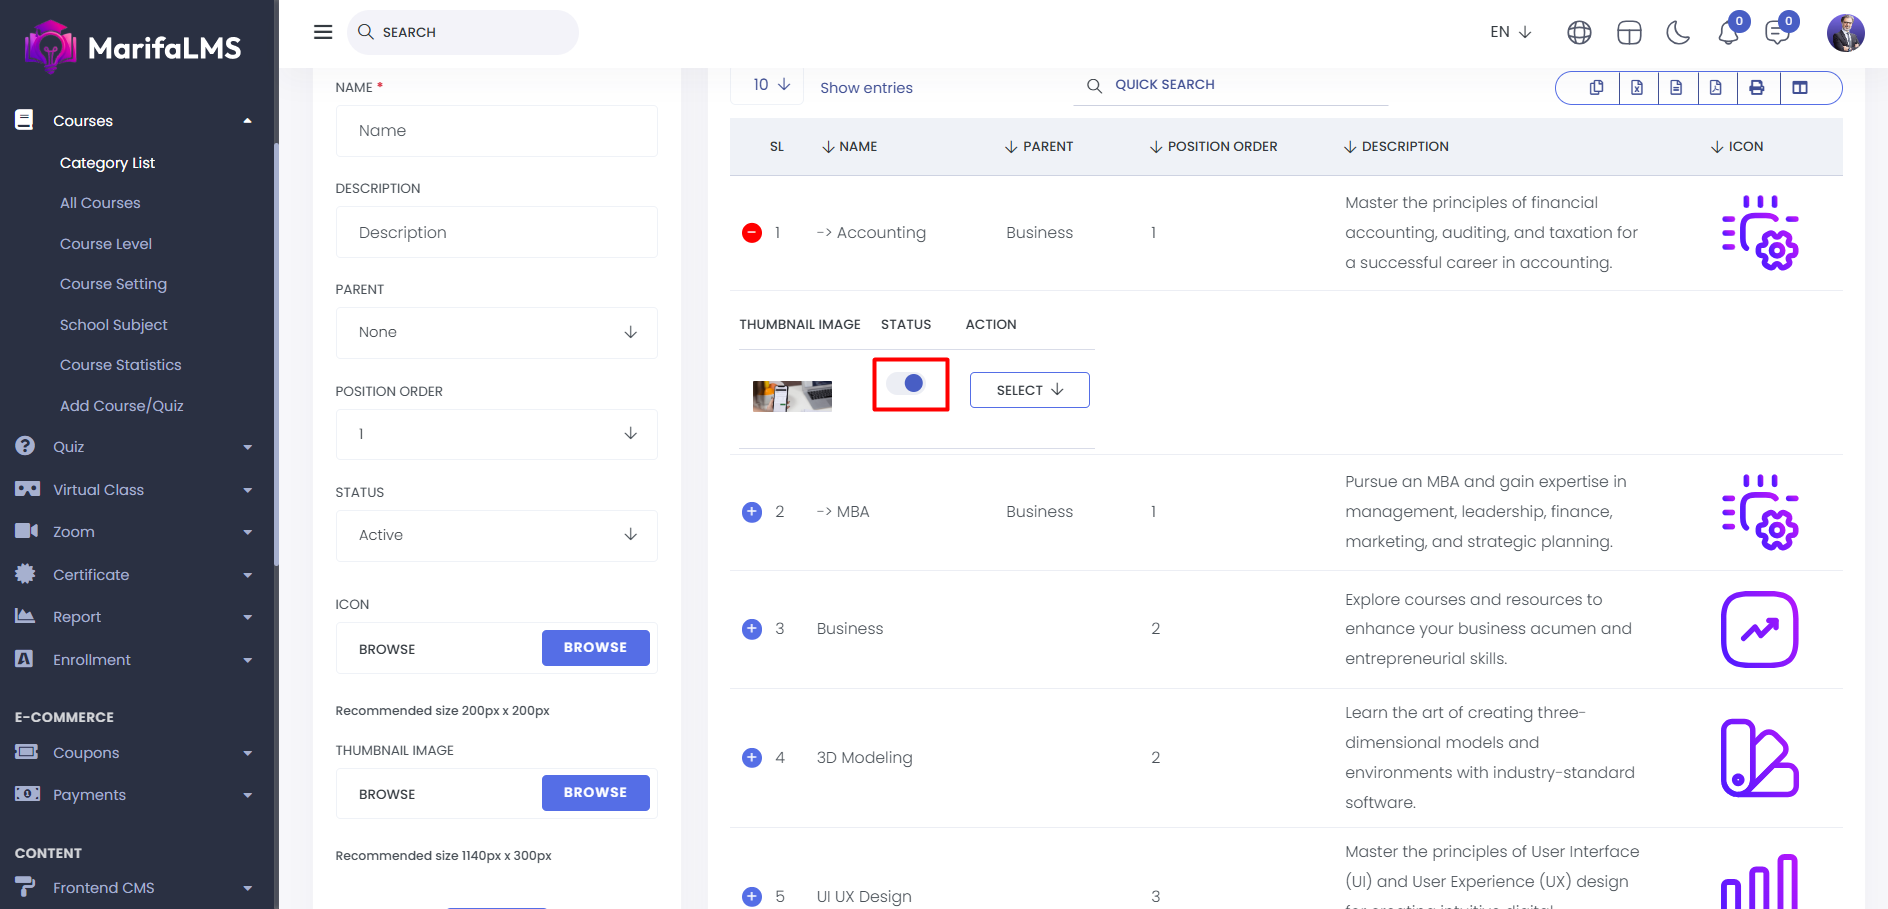Collapse the Accounting row details
The height and width of the screenshot is (909, 1888).
coord(752,233)
